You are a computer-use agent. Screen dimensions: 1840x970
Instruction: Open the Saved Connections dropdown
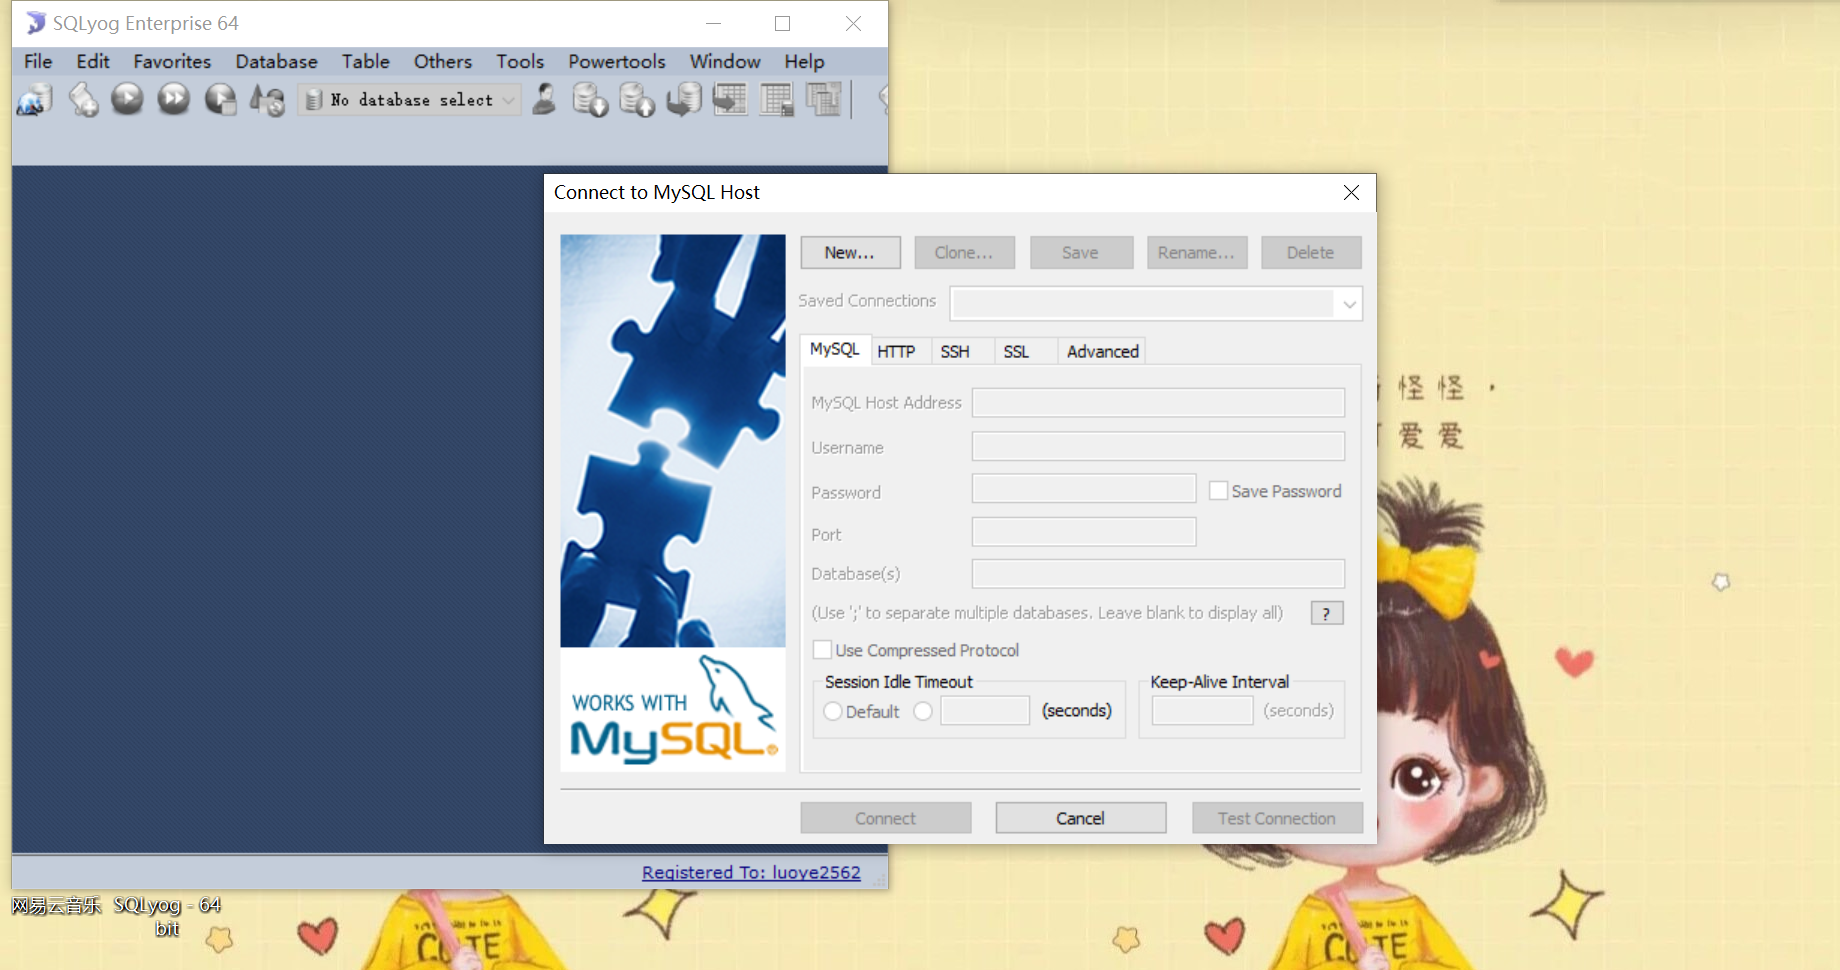click(x=1349, y=304)
